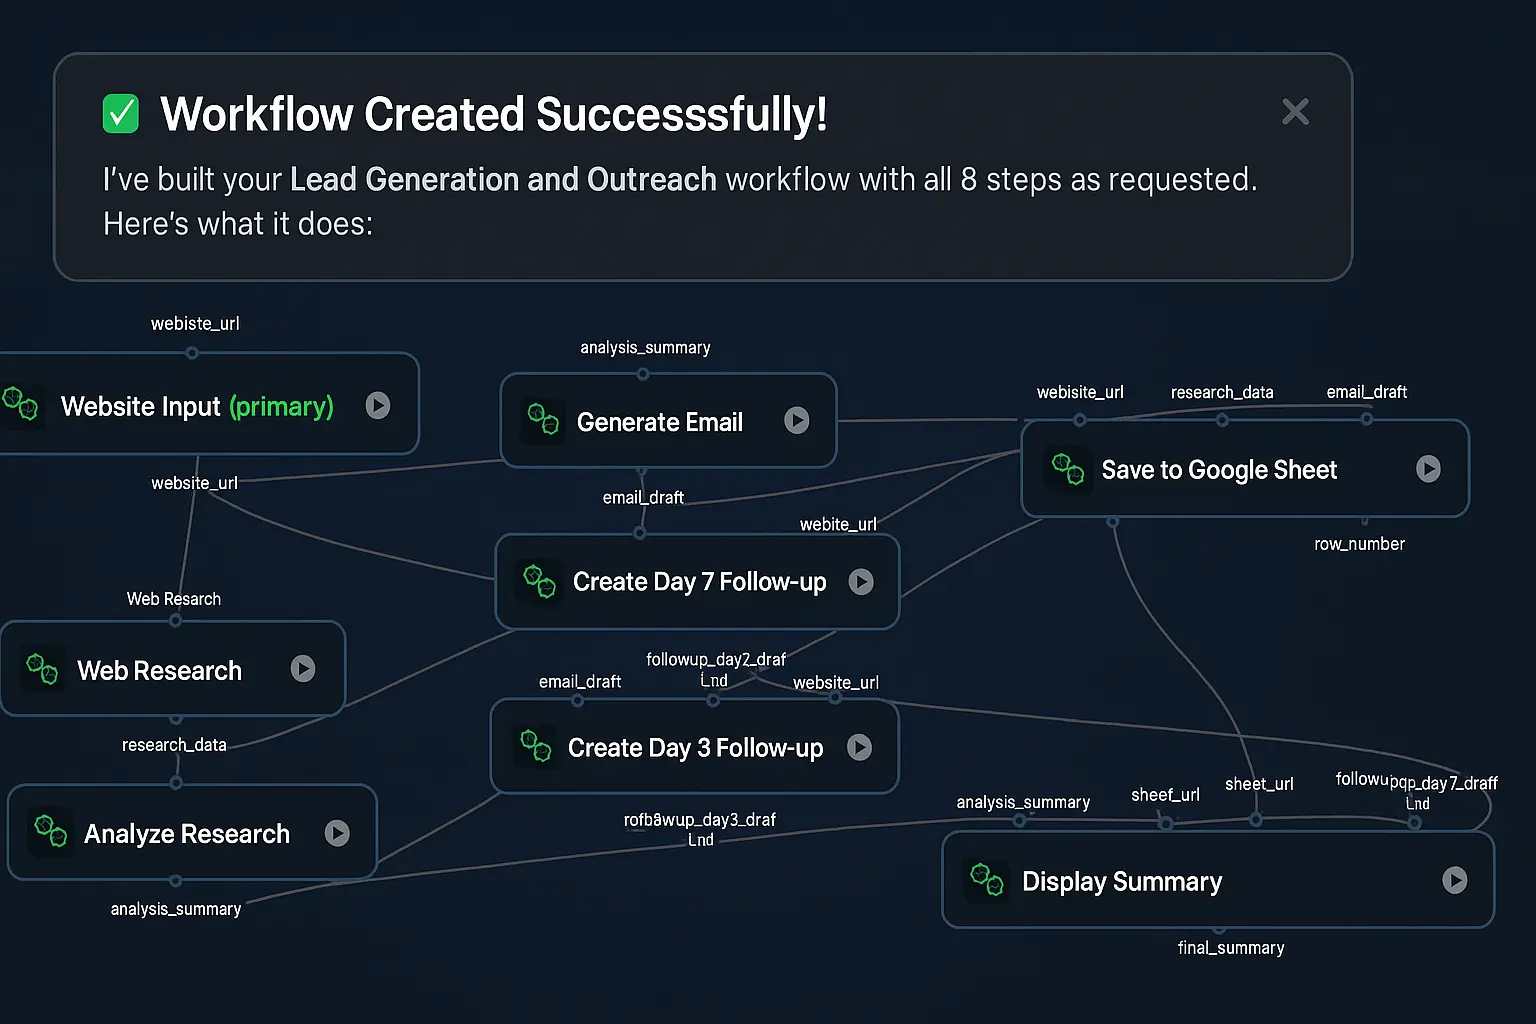The image size is (1536, 1024).
Task: Run the Web Research step
Action: click(303, 670)
